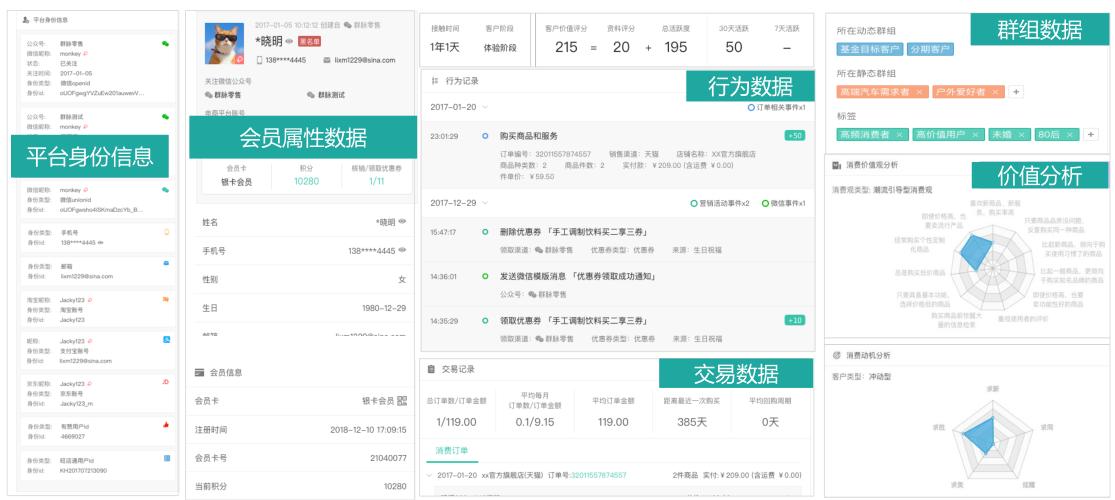
Task: Click the 1/11 coupon count link
Action: coord(376,182)
